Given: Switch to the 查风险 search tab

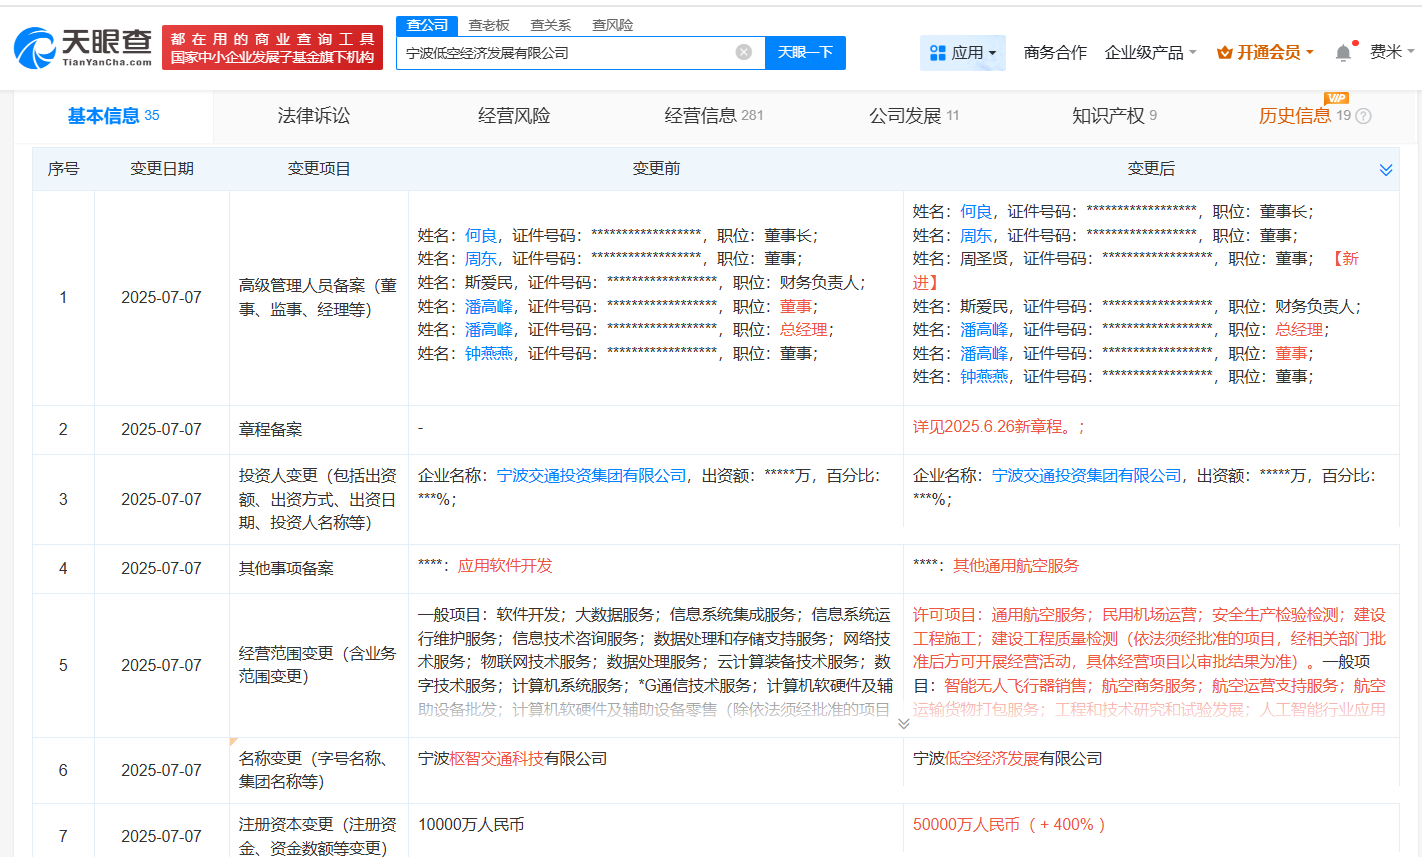Looking at the screenshot, I should [612, 25].
